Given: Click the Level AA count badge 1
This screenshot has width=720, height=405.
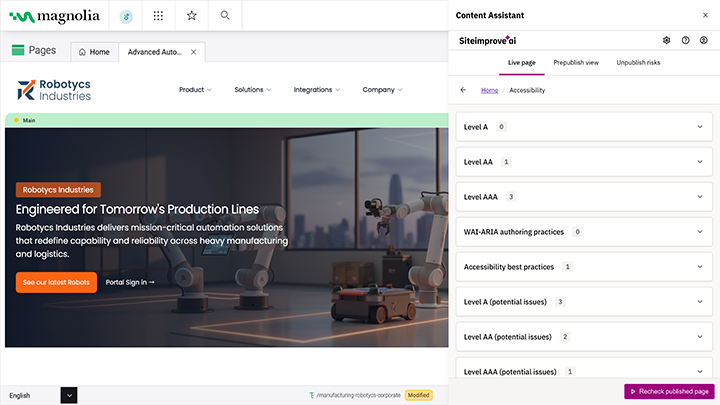Looking at the screenshot, I should [506, 162].
